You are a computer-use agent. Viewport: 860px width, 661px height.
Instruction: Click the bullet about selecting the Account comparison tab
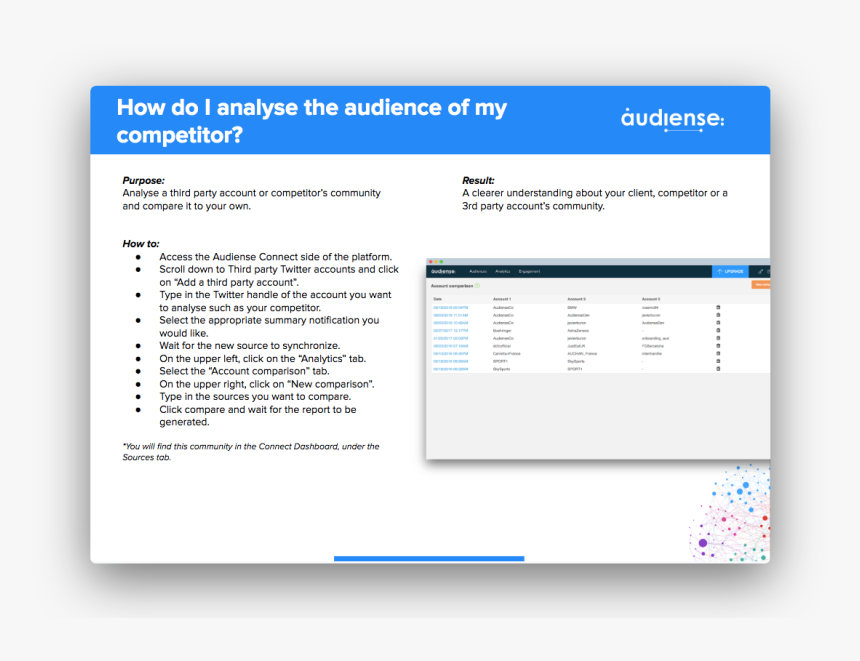coord(244,371)
